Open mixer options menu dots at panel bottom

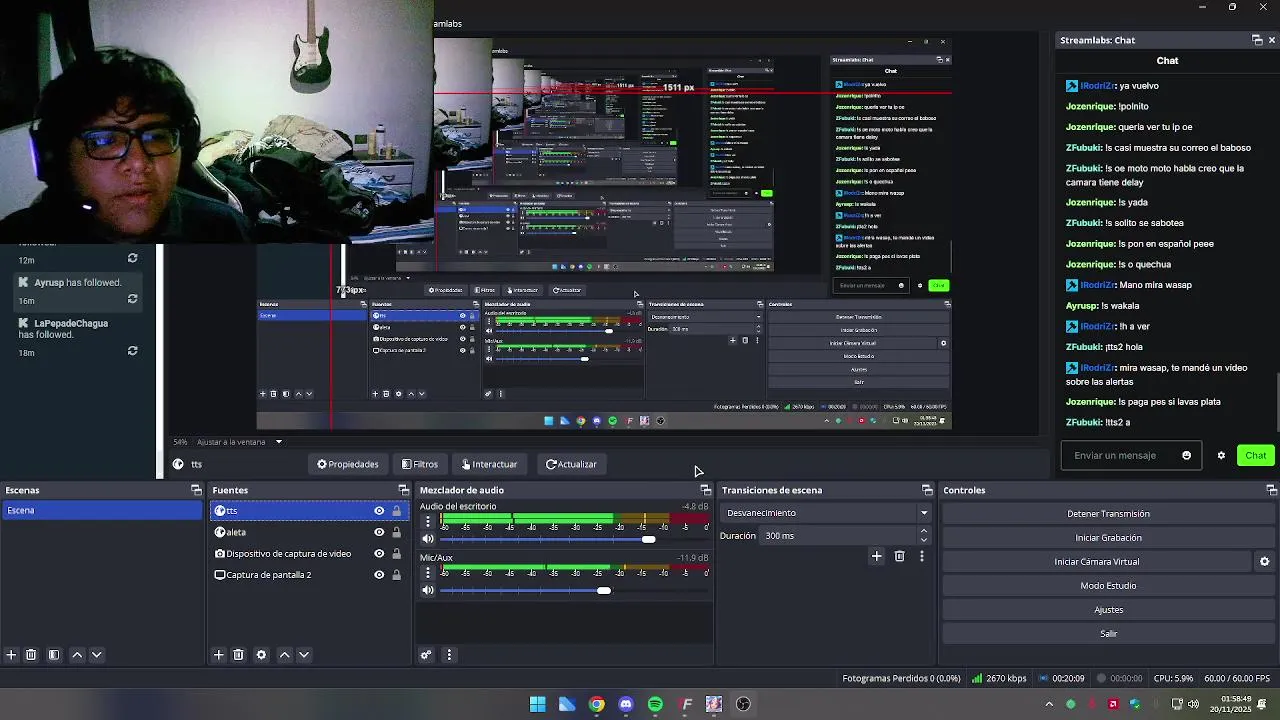[448, 655]
